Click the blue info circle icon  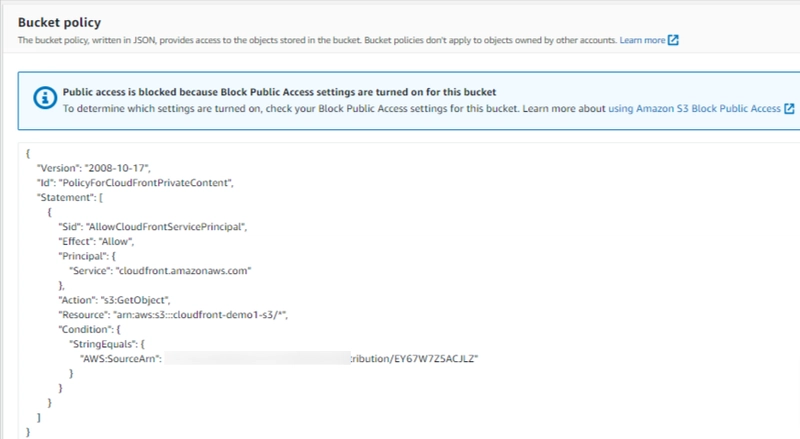pos(45,97)
